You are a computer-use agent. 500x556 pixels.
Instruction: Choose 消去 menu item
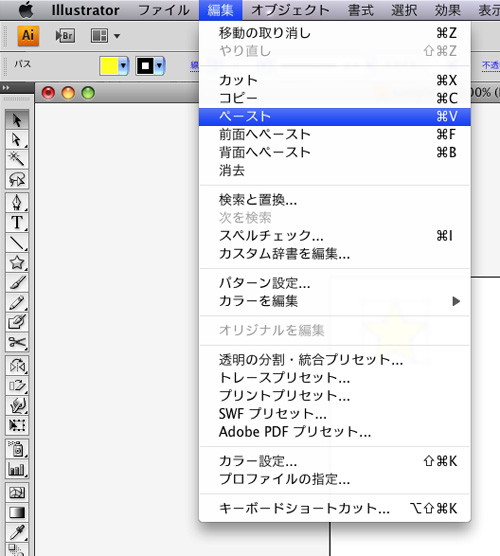click(x=335, y=171)
